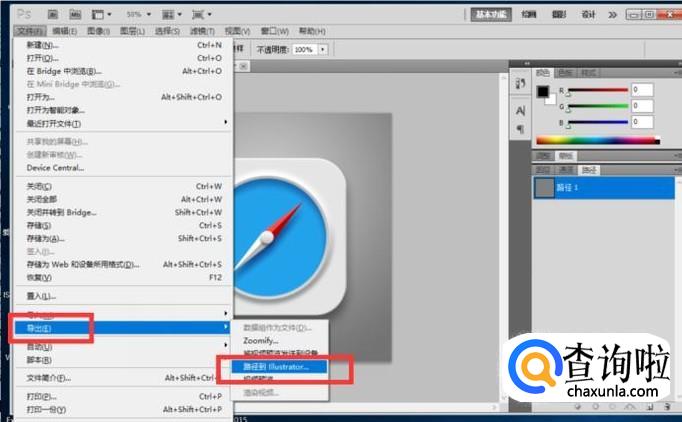
Task: Choose 关闭全部 menu entry
Action: pos(124,199)
